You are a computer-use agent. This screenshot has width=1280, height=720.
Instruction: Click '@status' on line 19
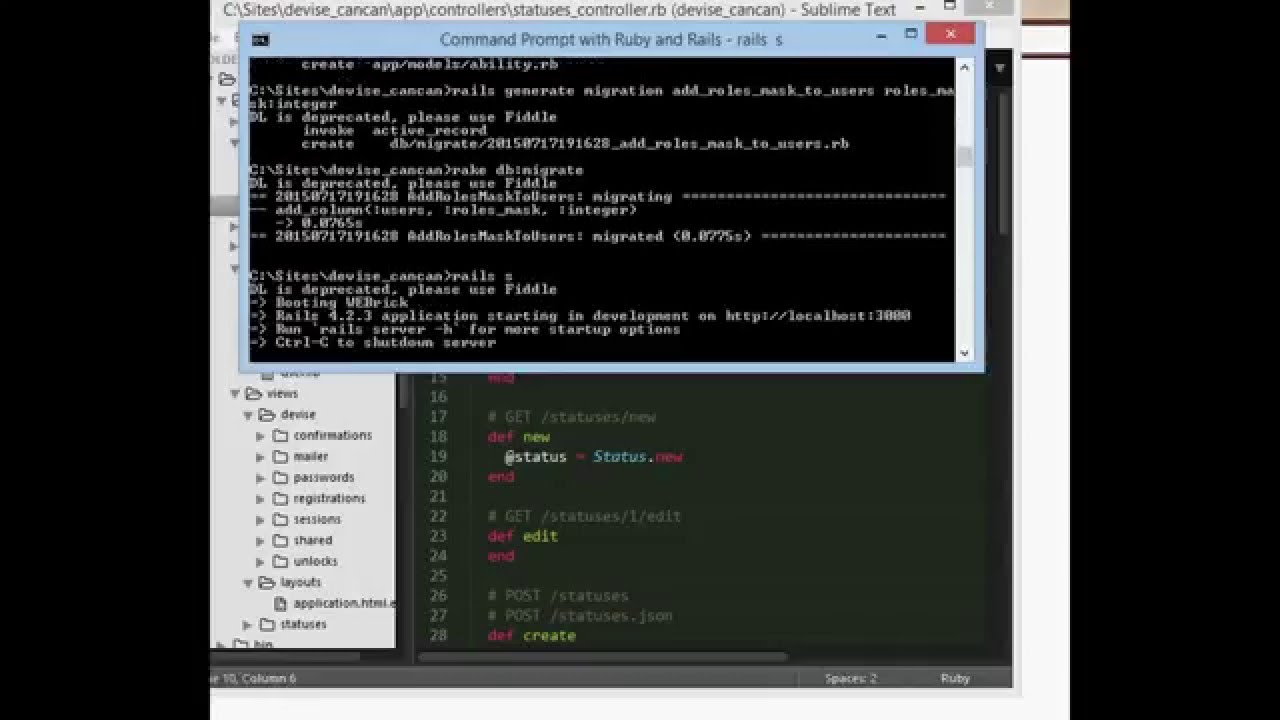[x=535, y=457]
